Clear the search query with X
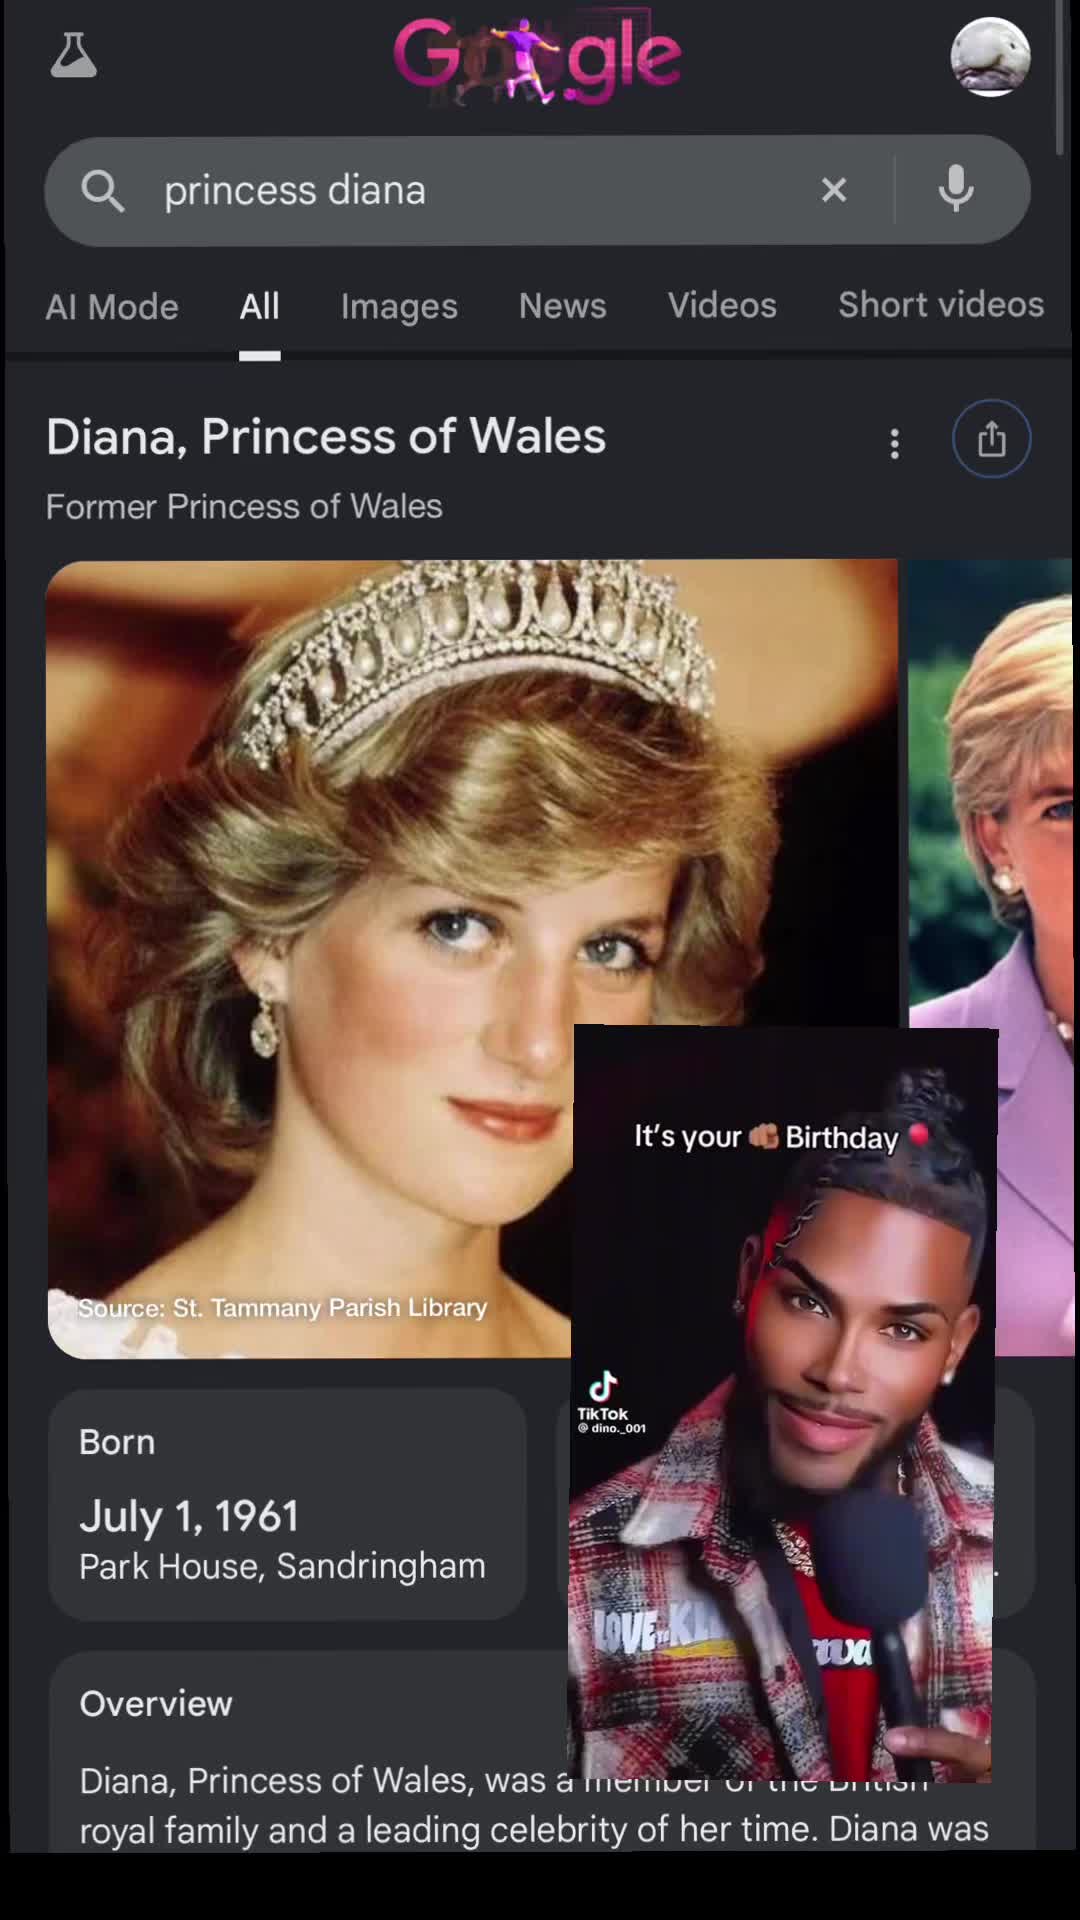1080x1920 pixels. pyautogui.click(x=834, y=190)
